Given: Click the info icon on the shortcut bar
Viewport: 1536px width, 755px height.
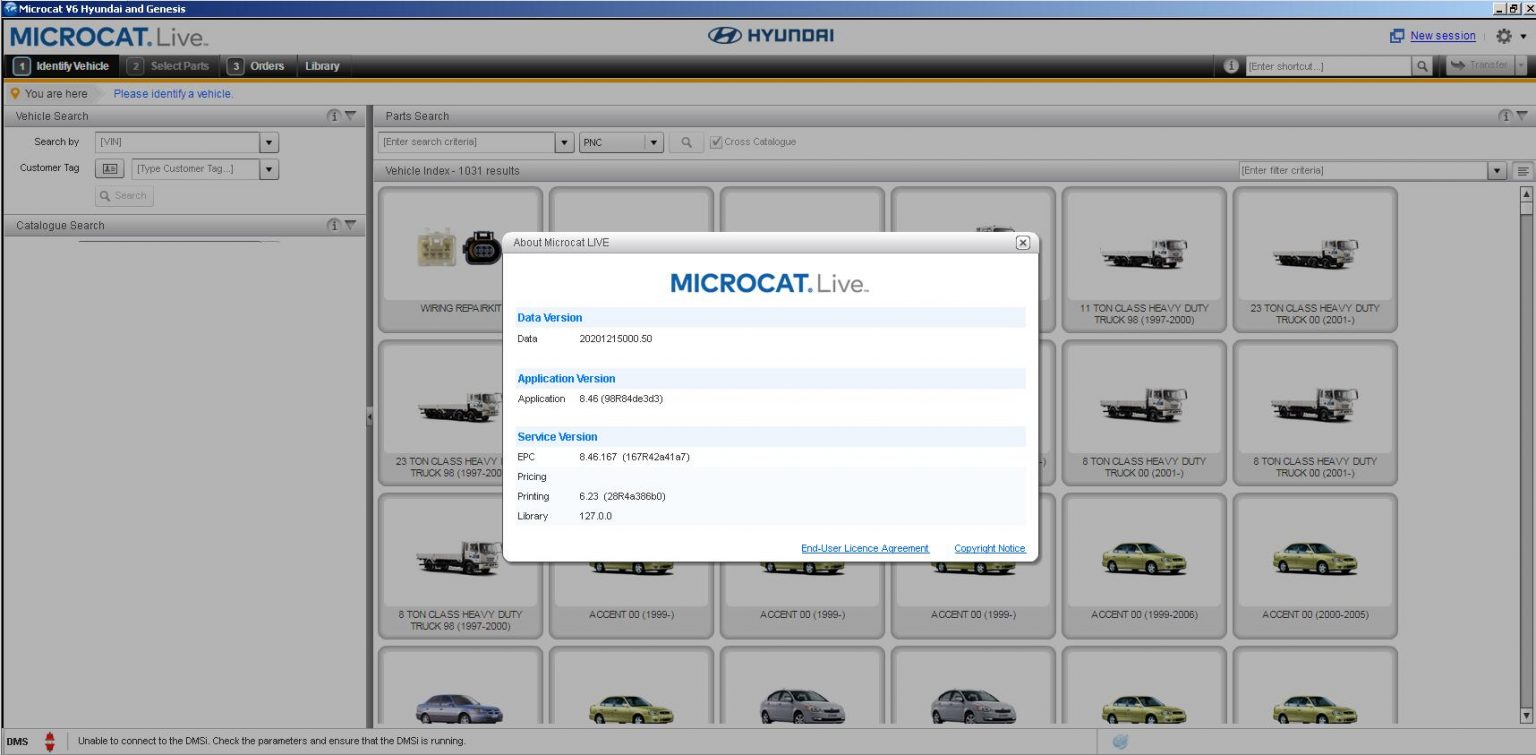Looking at the screenshot, I should [x=1229, y=66].
